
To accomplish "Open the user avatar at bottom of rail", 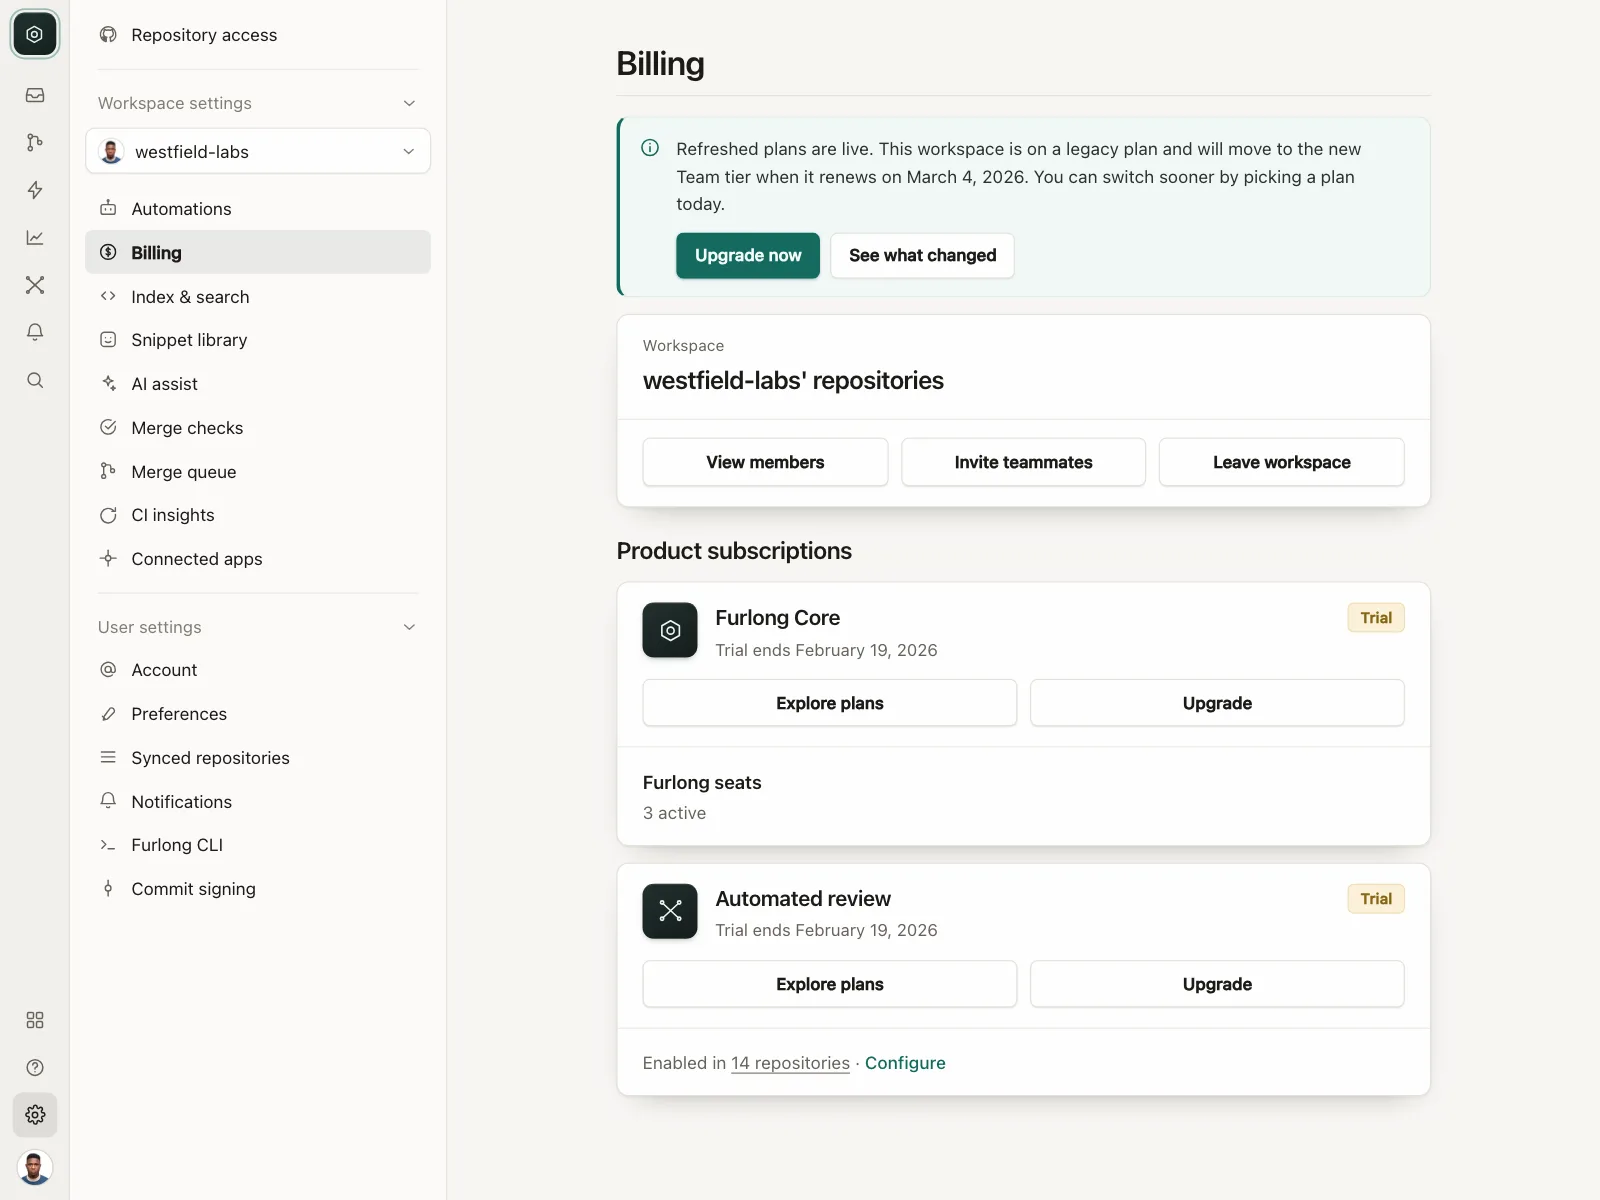I will coord(35,1167).
